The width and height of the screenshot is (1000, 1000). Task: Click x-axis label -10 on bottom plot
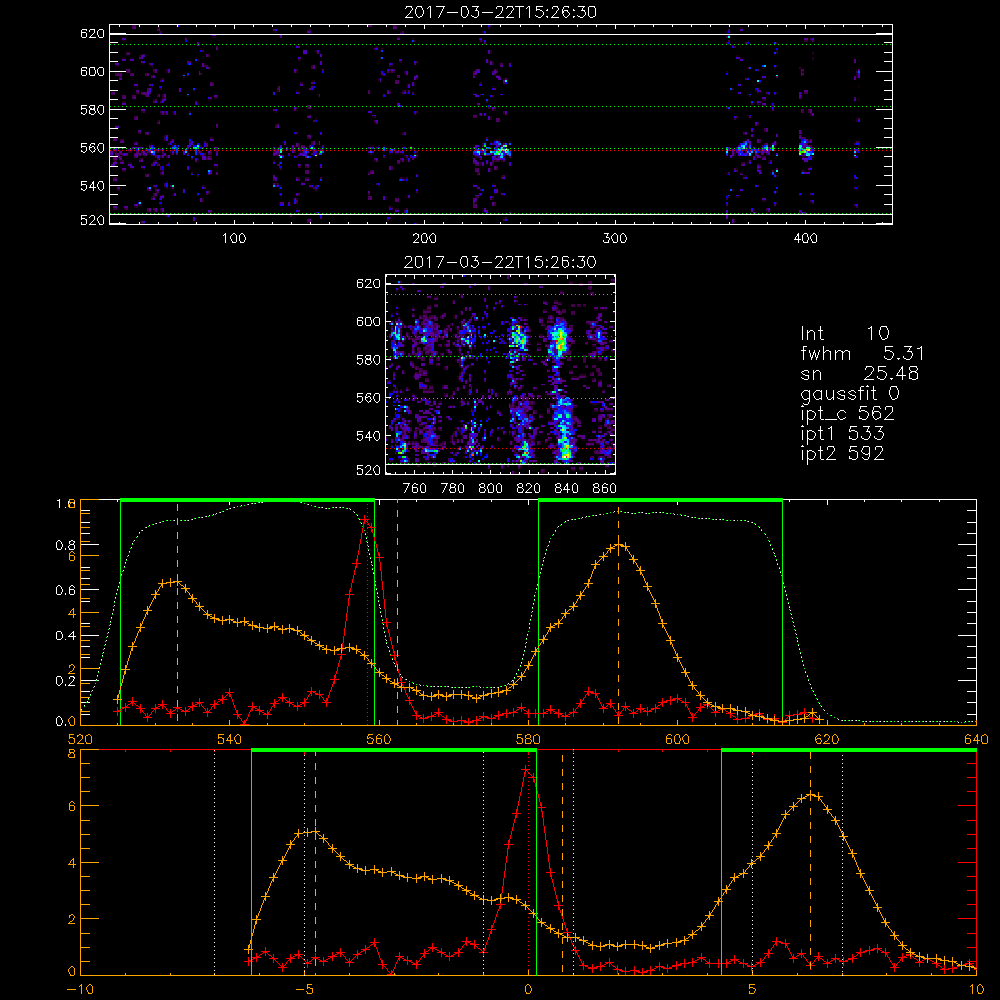click(80, 990)
